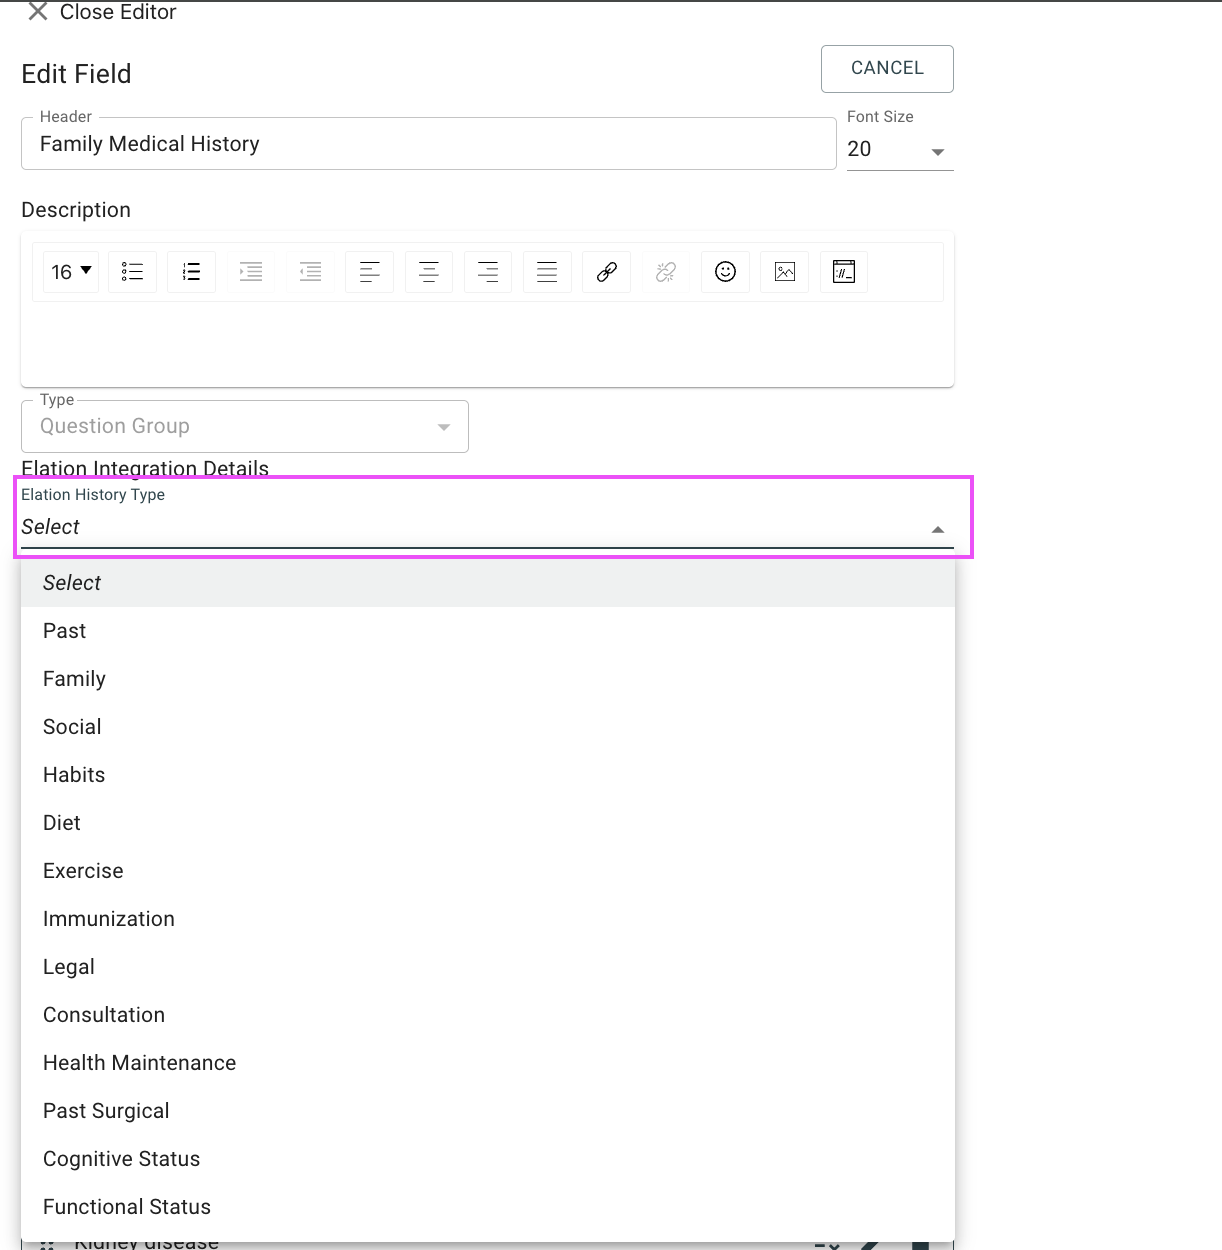Click the Header input field
1222x1250 pixels.
coord(428,144)
